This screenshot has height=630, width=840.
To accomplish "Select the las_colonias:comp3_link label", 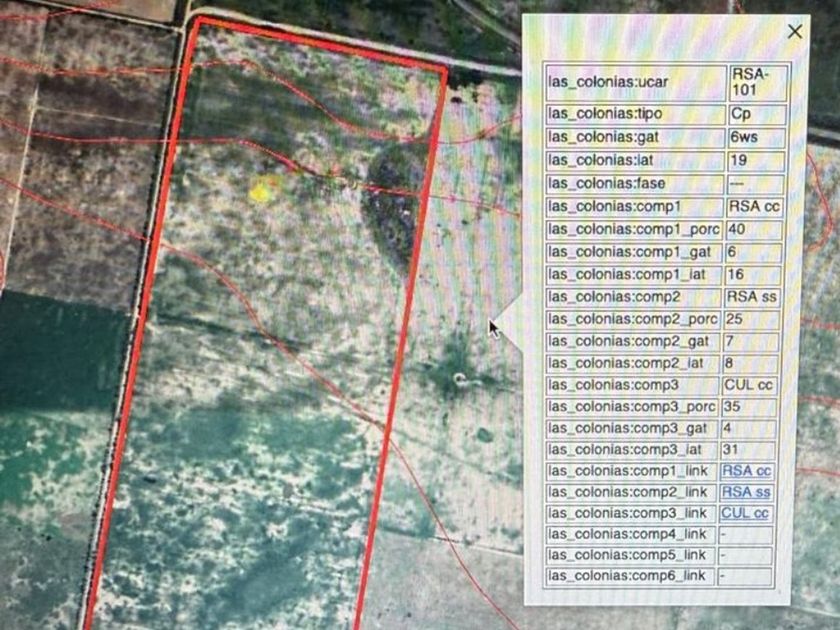I will (627, 513).
